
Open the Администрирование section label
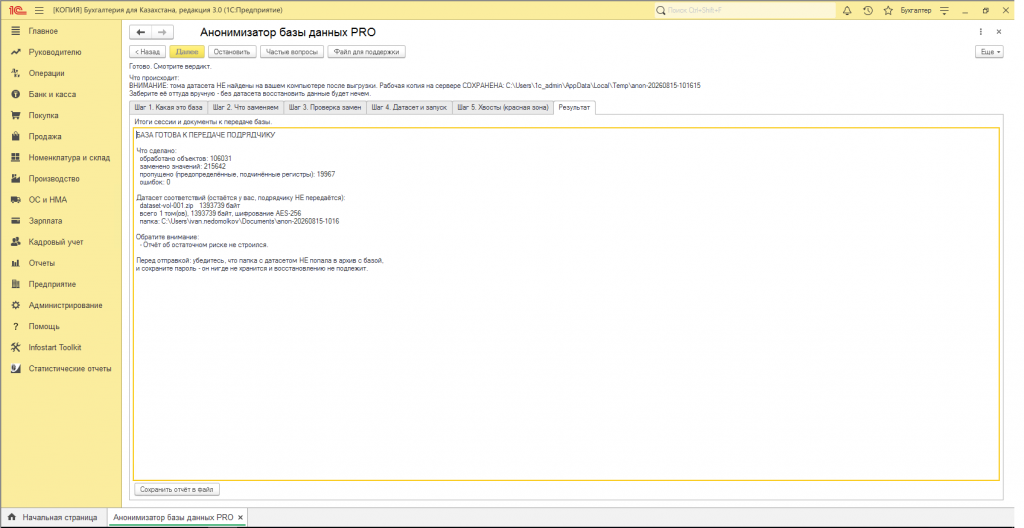(65, 305)
